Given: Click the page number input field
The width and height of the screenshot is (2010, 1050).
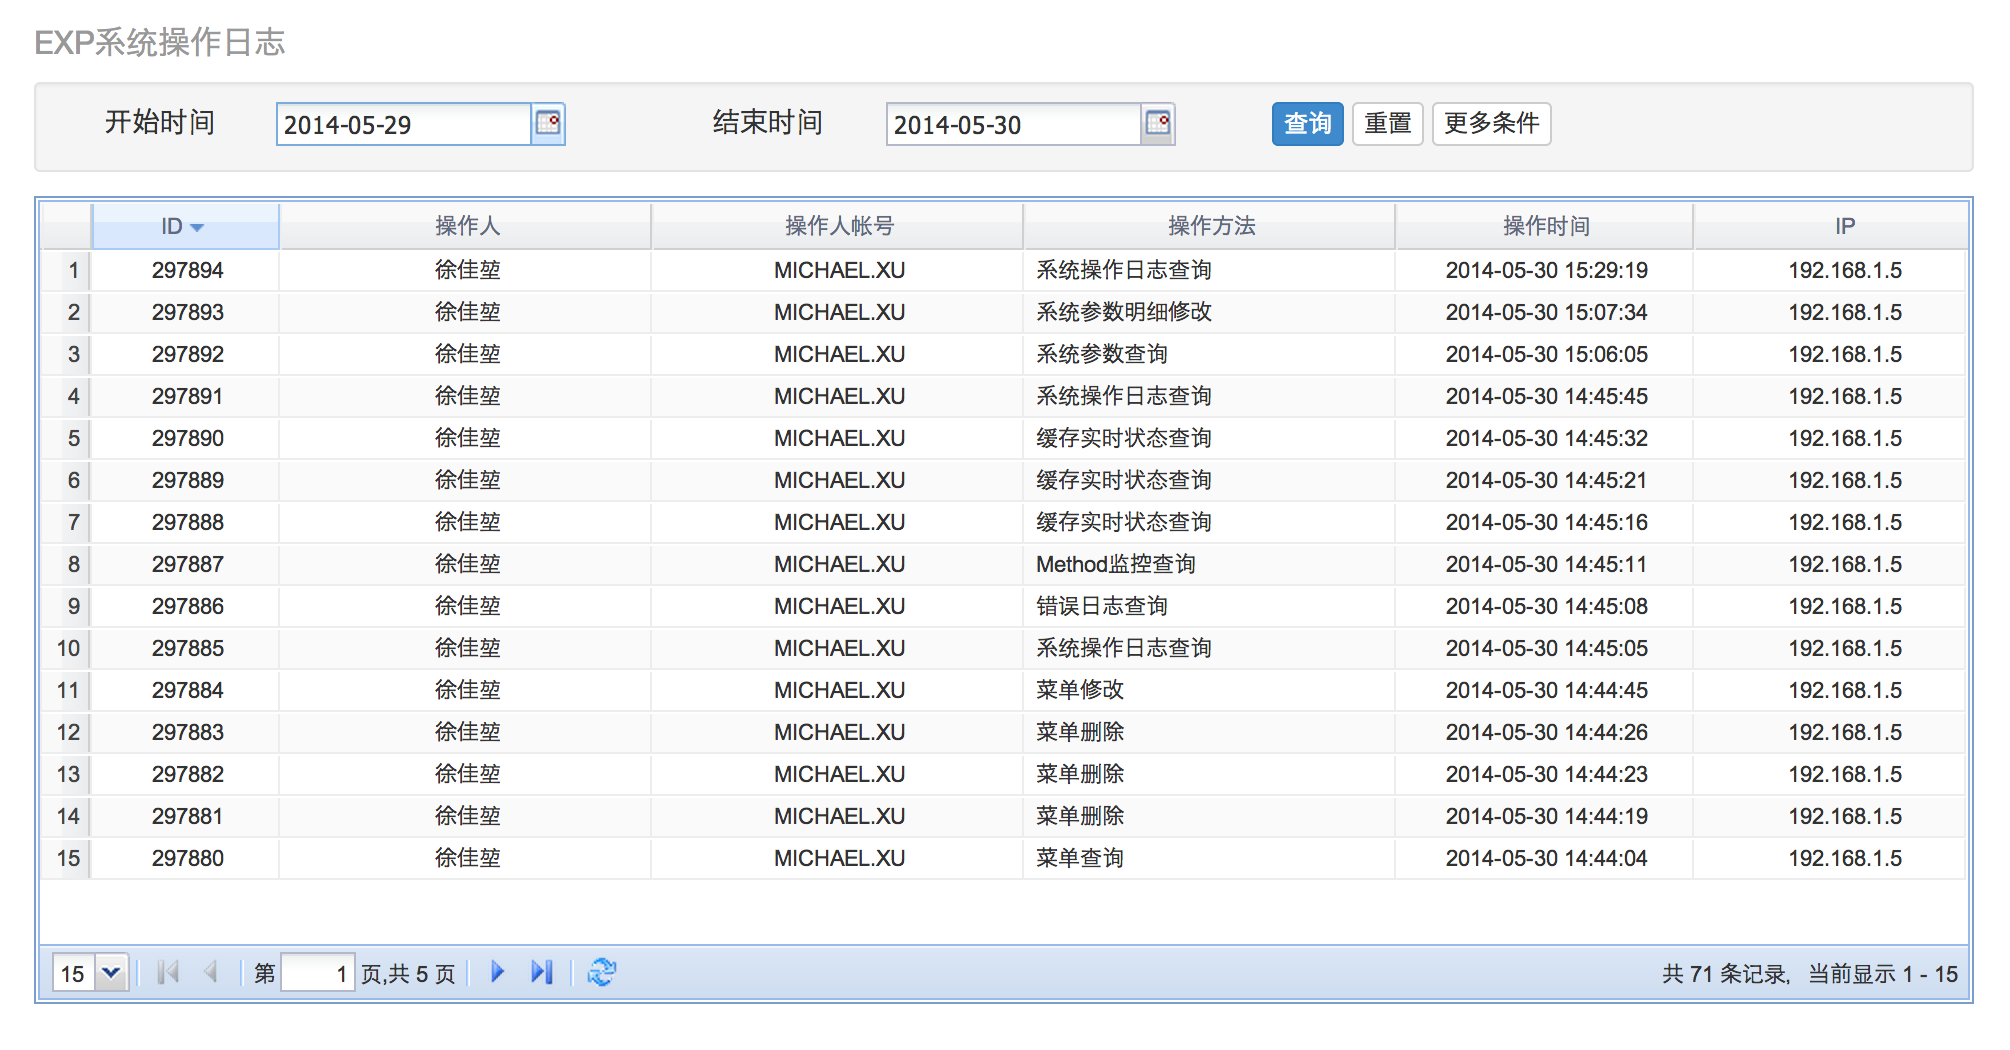Looking at the screenshot, I should [x=316, y=972].
